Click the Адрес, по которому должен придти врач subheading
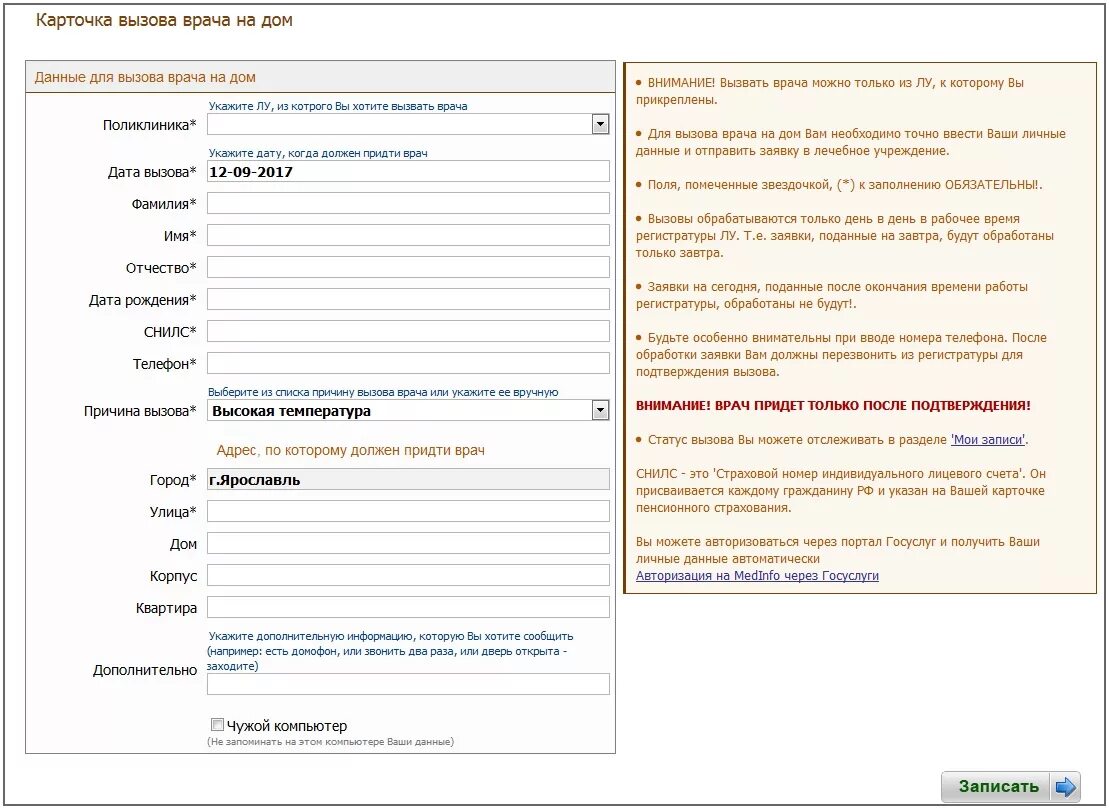This screenshot has width=1109, height=808. pos(351,451)
